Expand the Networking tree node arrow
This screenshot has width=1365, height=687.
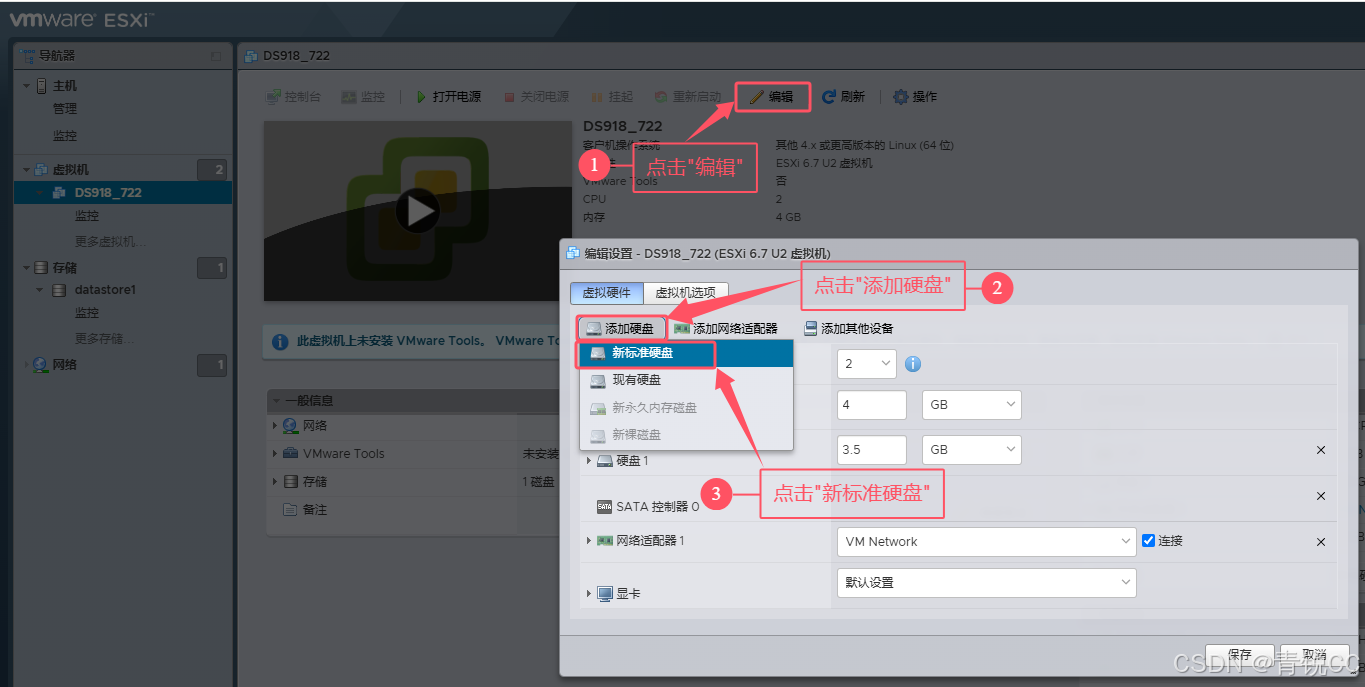click(x=27, y=365)
